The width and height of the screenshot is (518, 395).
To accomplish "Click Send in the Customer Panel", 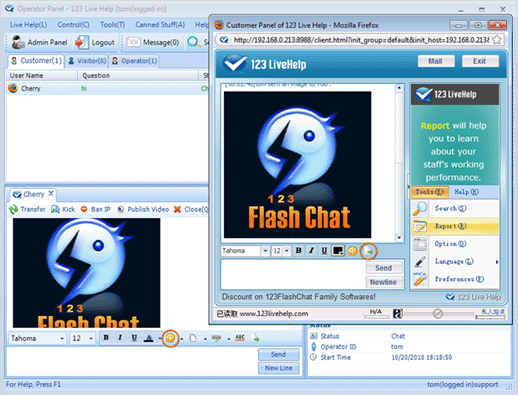I will 384,268.
